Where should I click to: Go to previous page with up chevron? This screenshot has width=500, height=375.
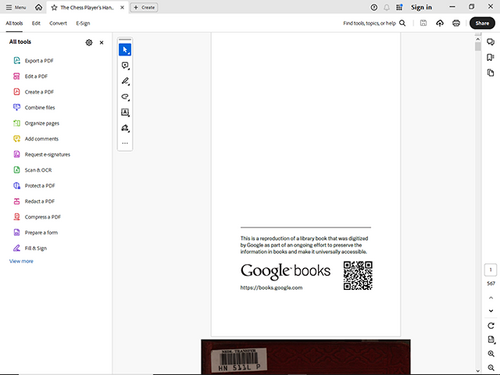tap(491, 298)
